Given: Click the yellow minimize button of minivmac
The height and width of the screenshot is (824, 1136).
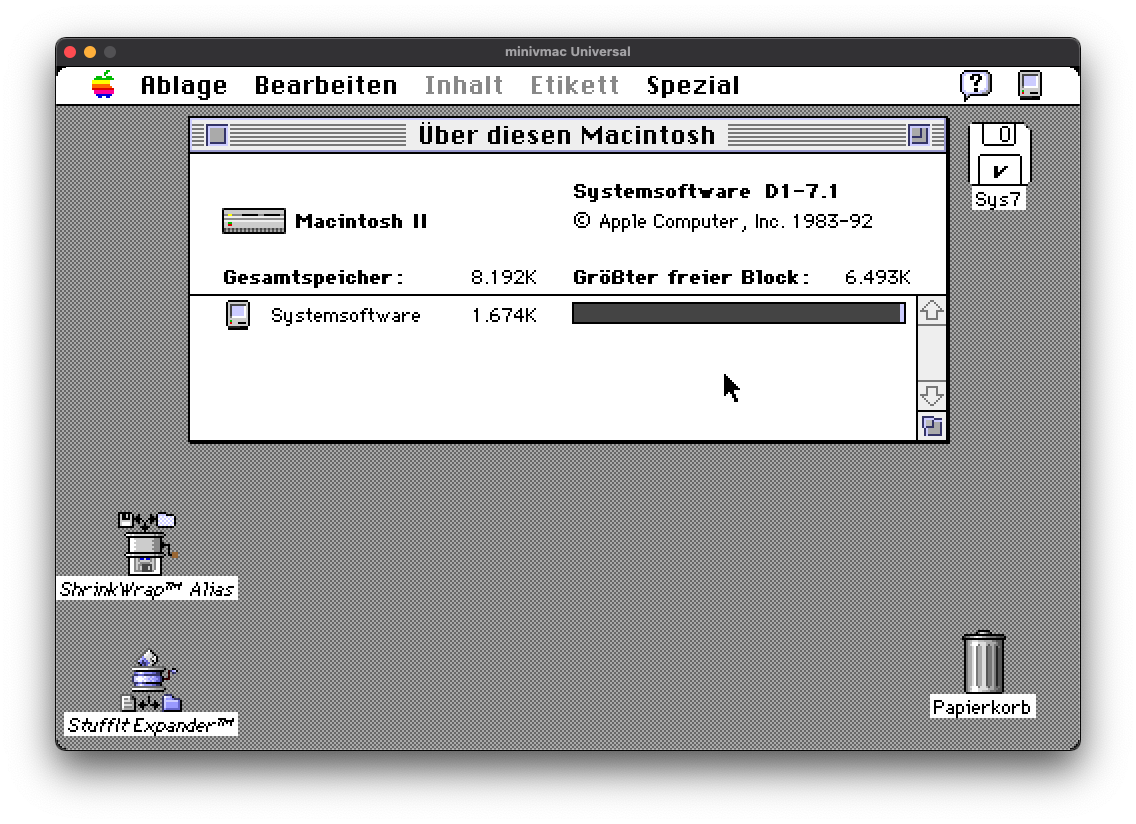Looking at the screenshot, I should tap(90, 51).
